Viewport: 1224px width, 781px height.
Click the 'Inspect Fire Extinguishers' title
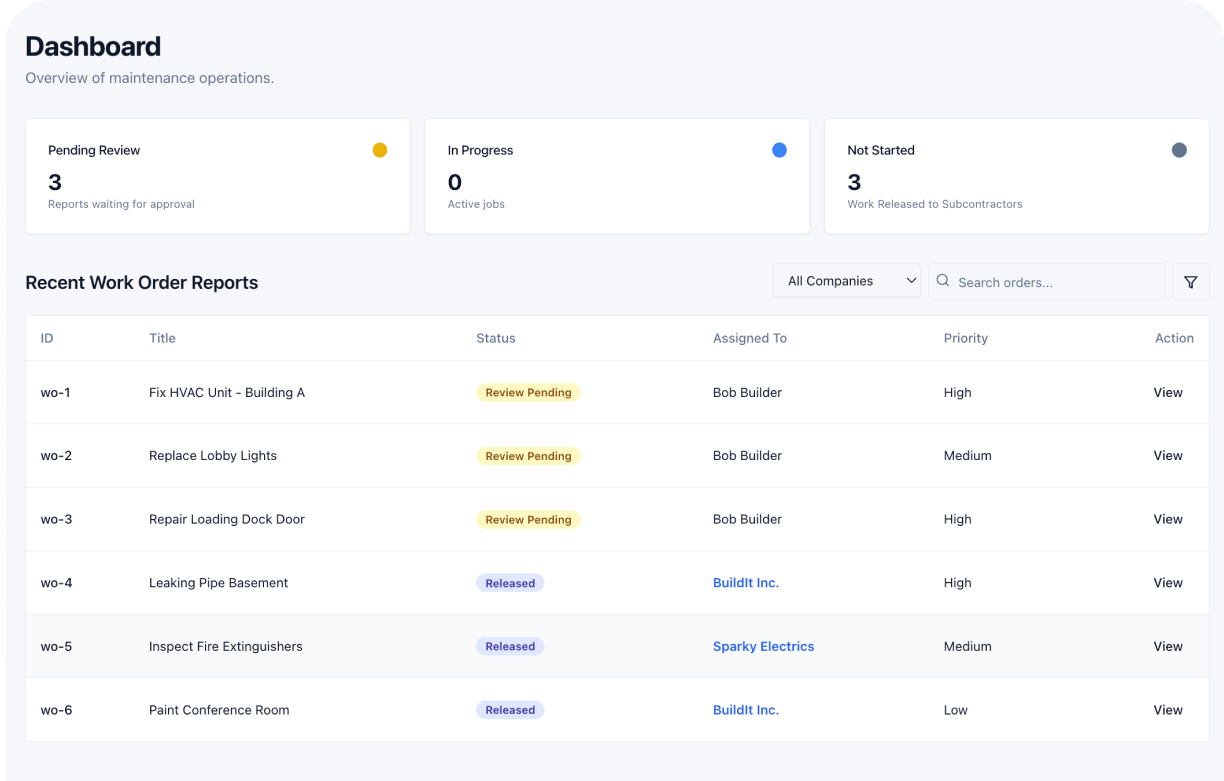pos(226,646)
